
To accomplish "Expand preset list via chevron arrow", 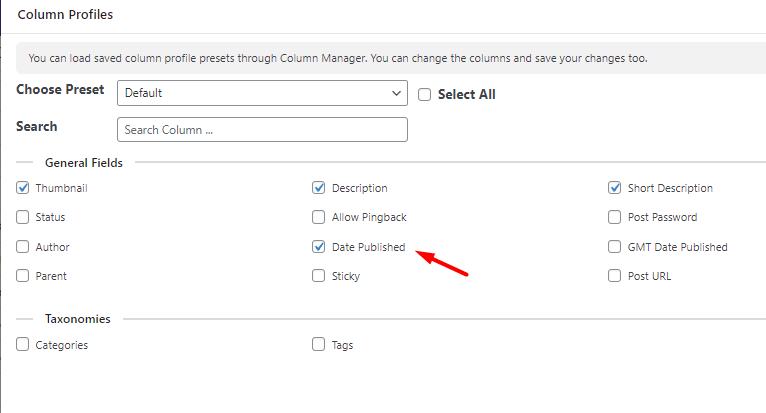I will pos(396,93).
